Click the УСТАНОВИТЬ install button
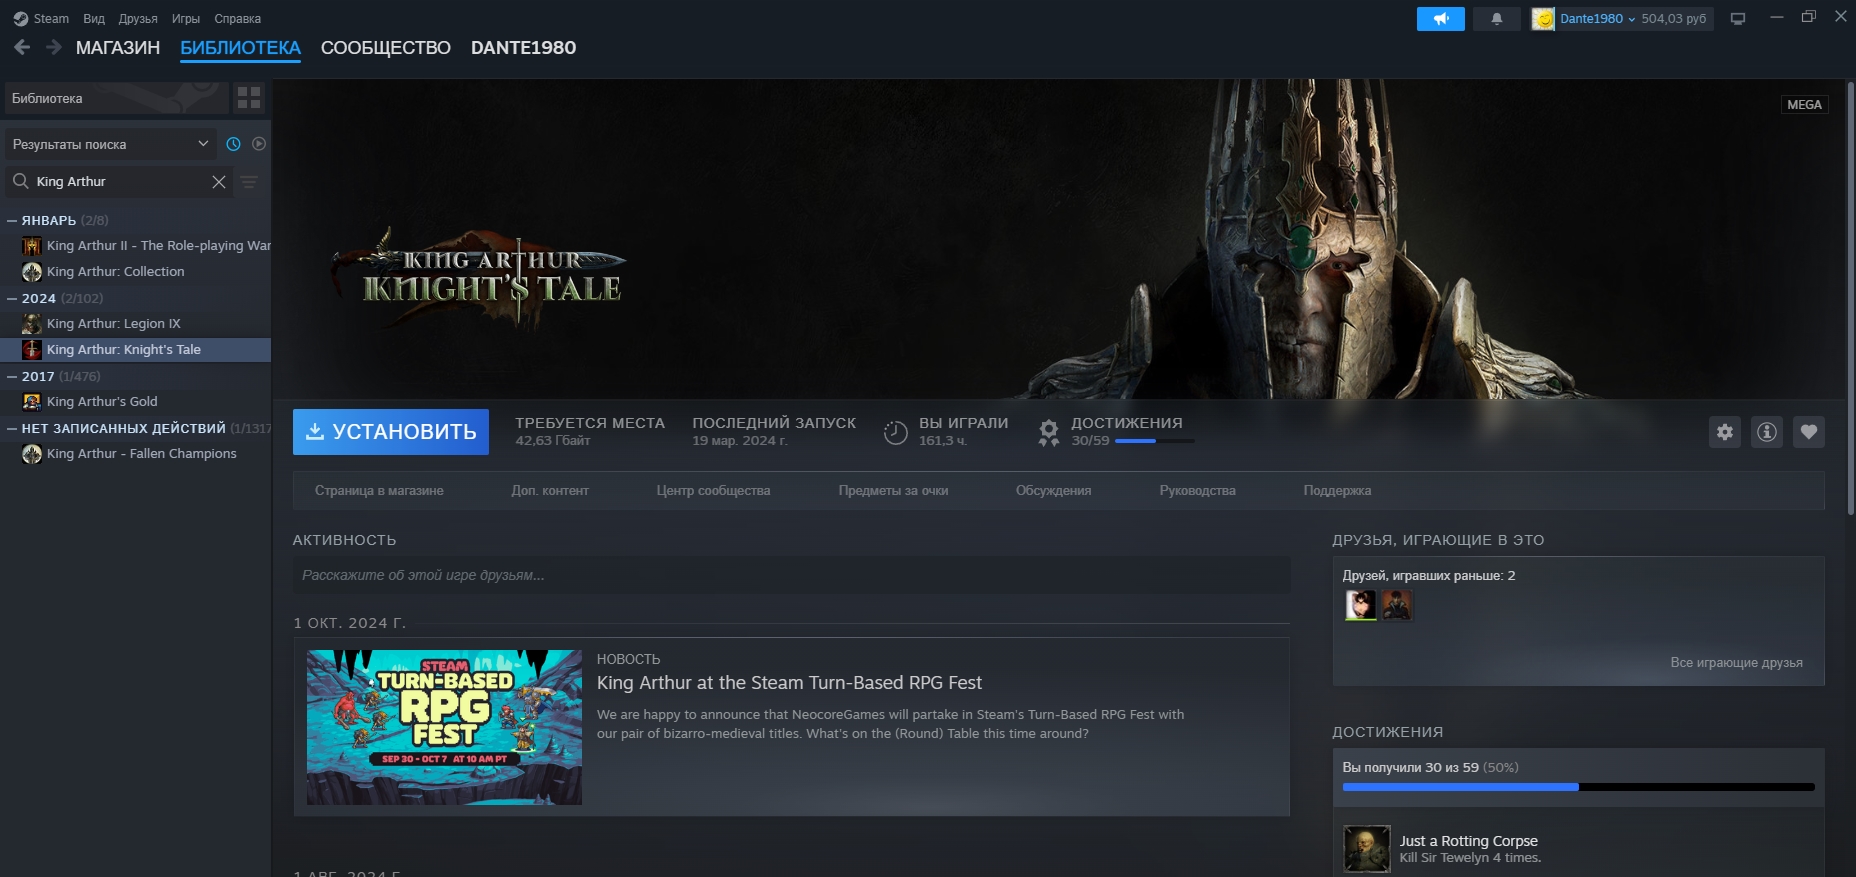 click(391, 432)
